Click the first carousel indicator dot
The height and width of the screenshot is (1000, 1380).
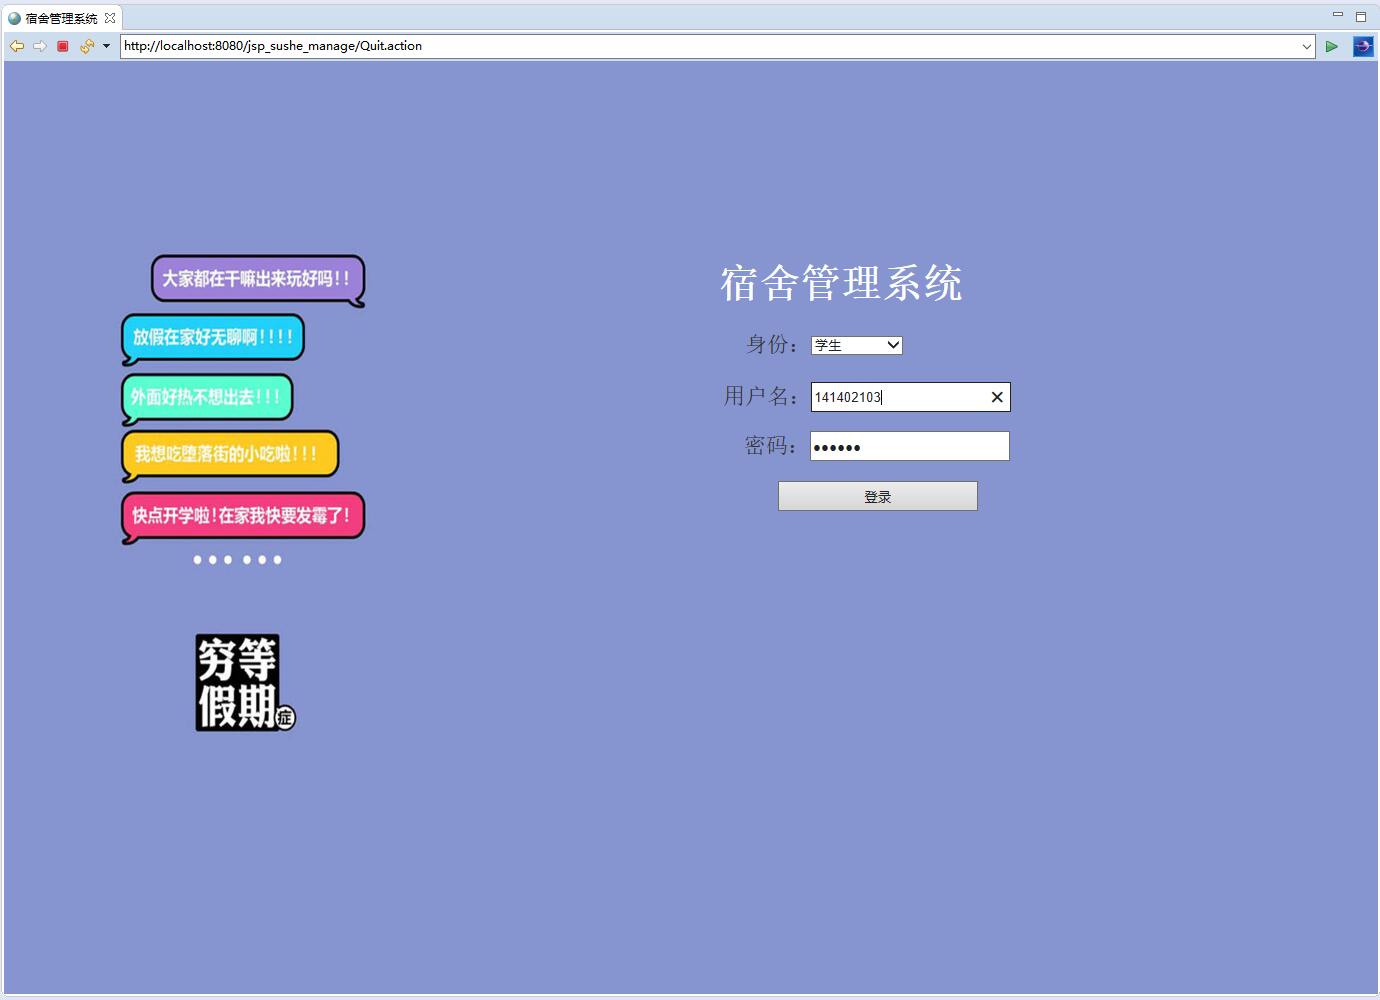point(197,560)
